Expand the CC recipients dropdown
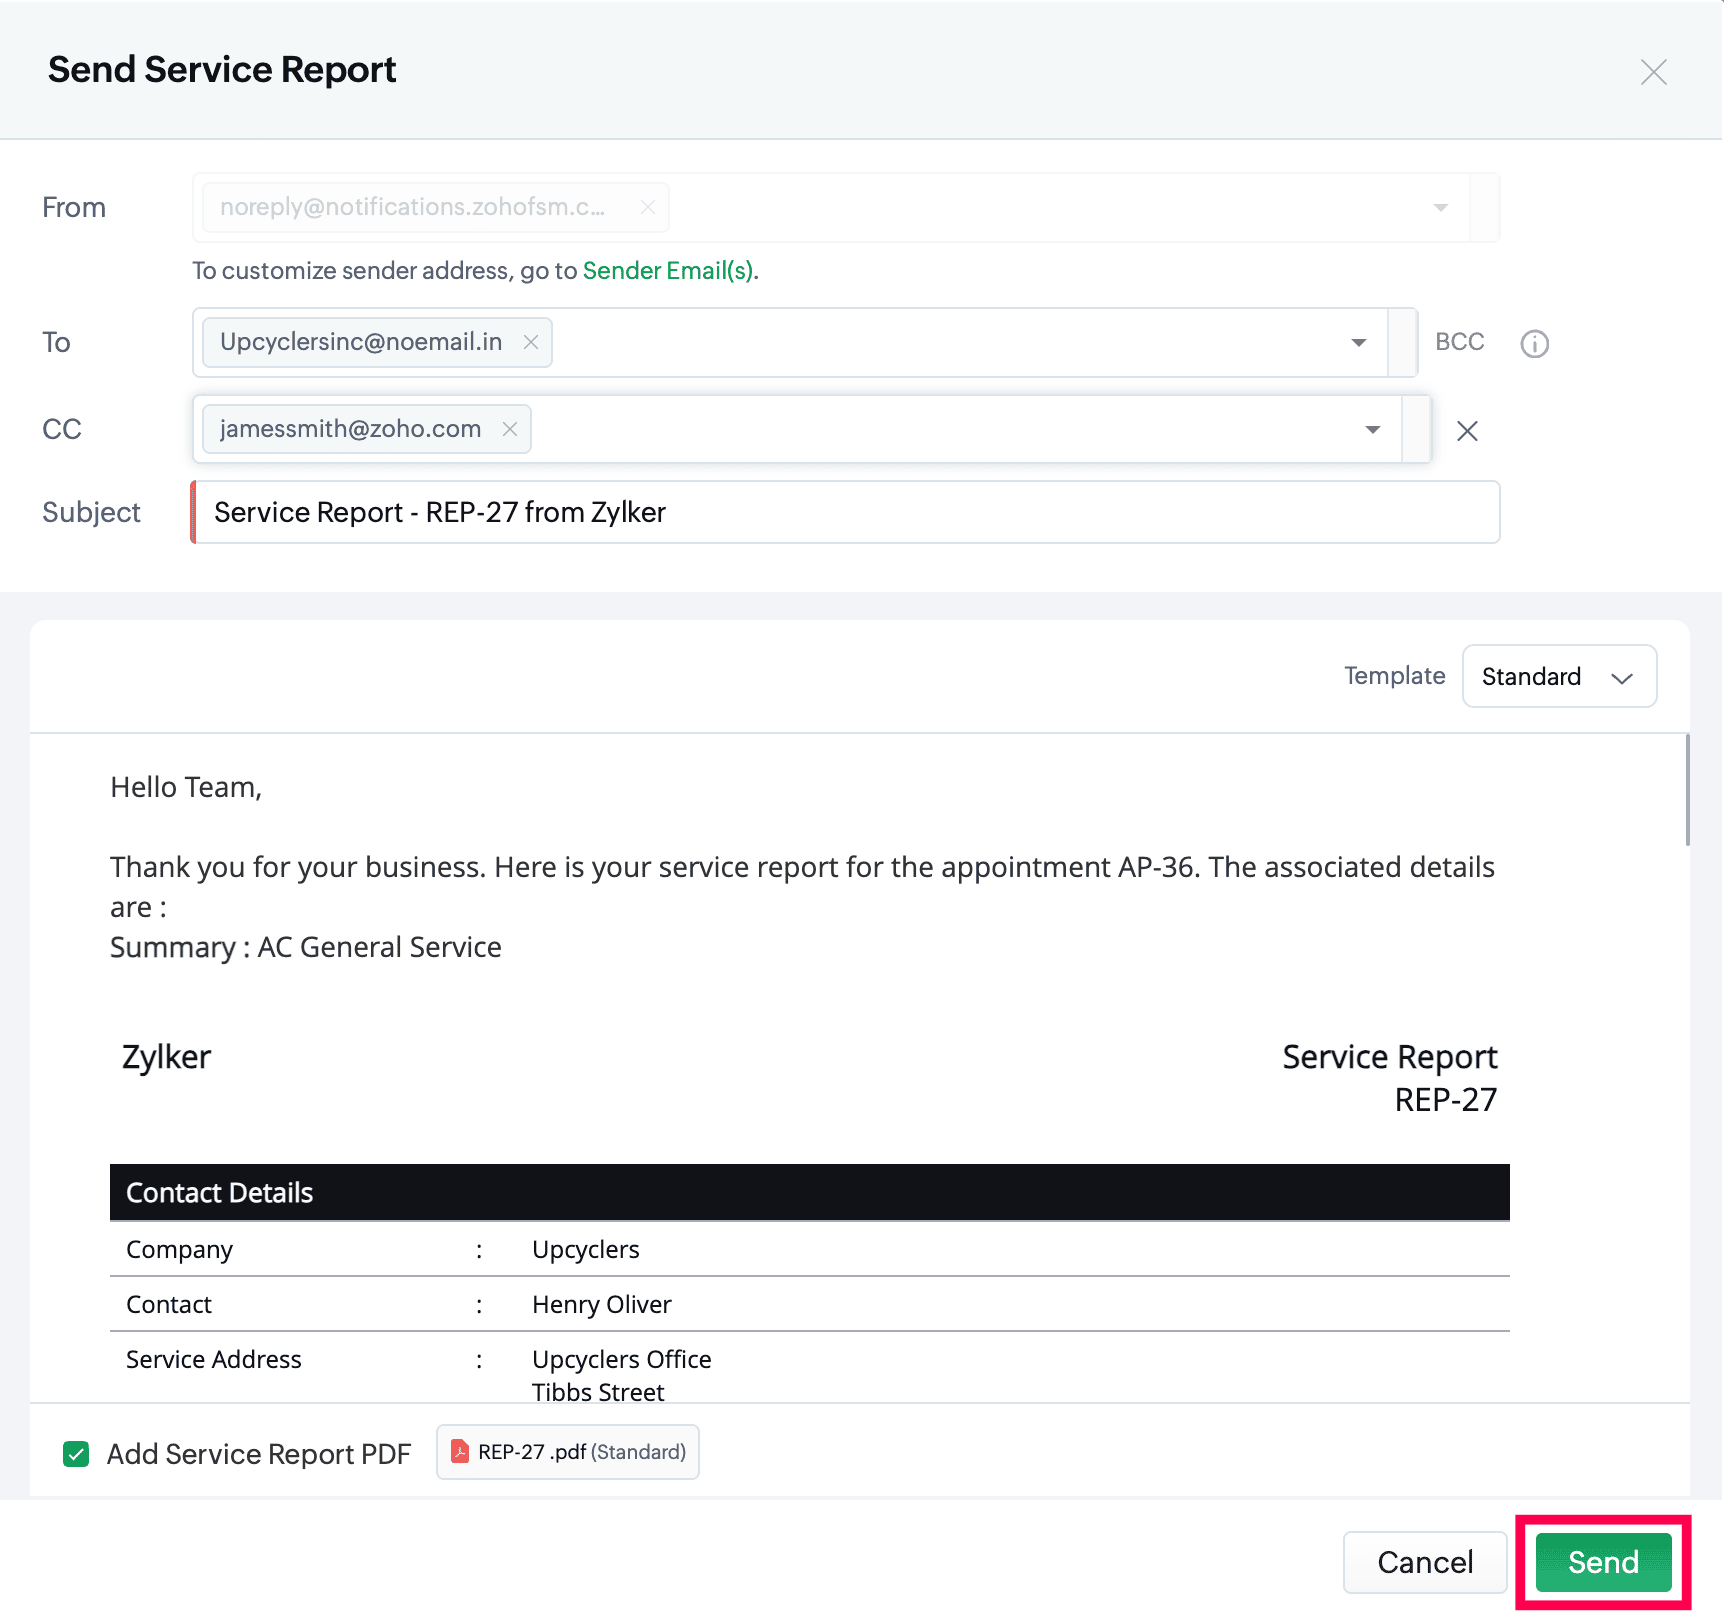Viewport: 1724px width, 1620px height. pyautogui.click(x=1372, y=430)
